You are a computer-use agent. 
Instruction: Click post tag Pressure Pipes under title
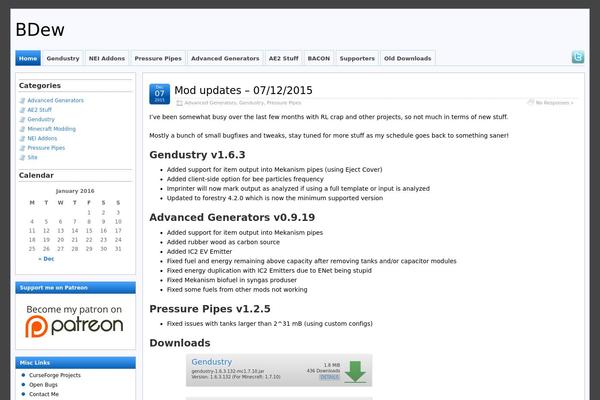click(284, 103)
